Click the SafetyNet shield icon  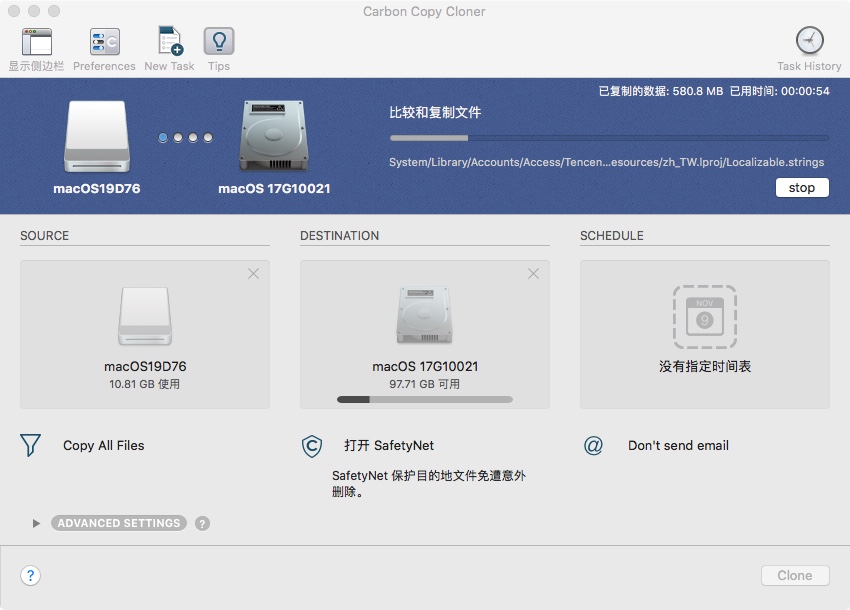(311, 446)
